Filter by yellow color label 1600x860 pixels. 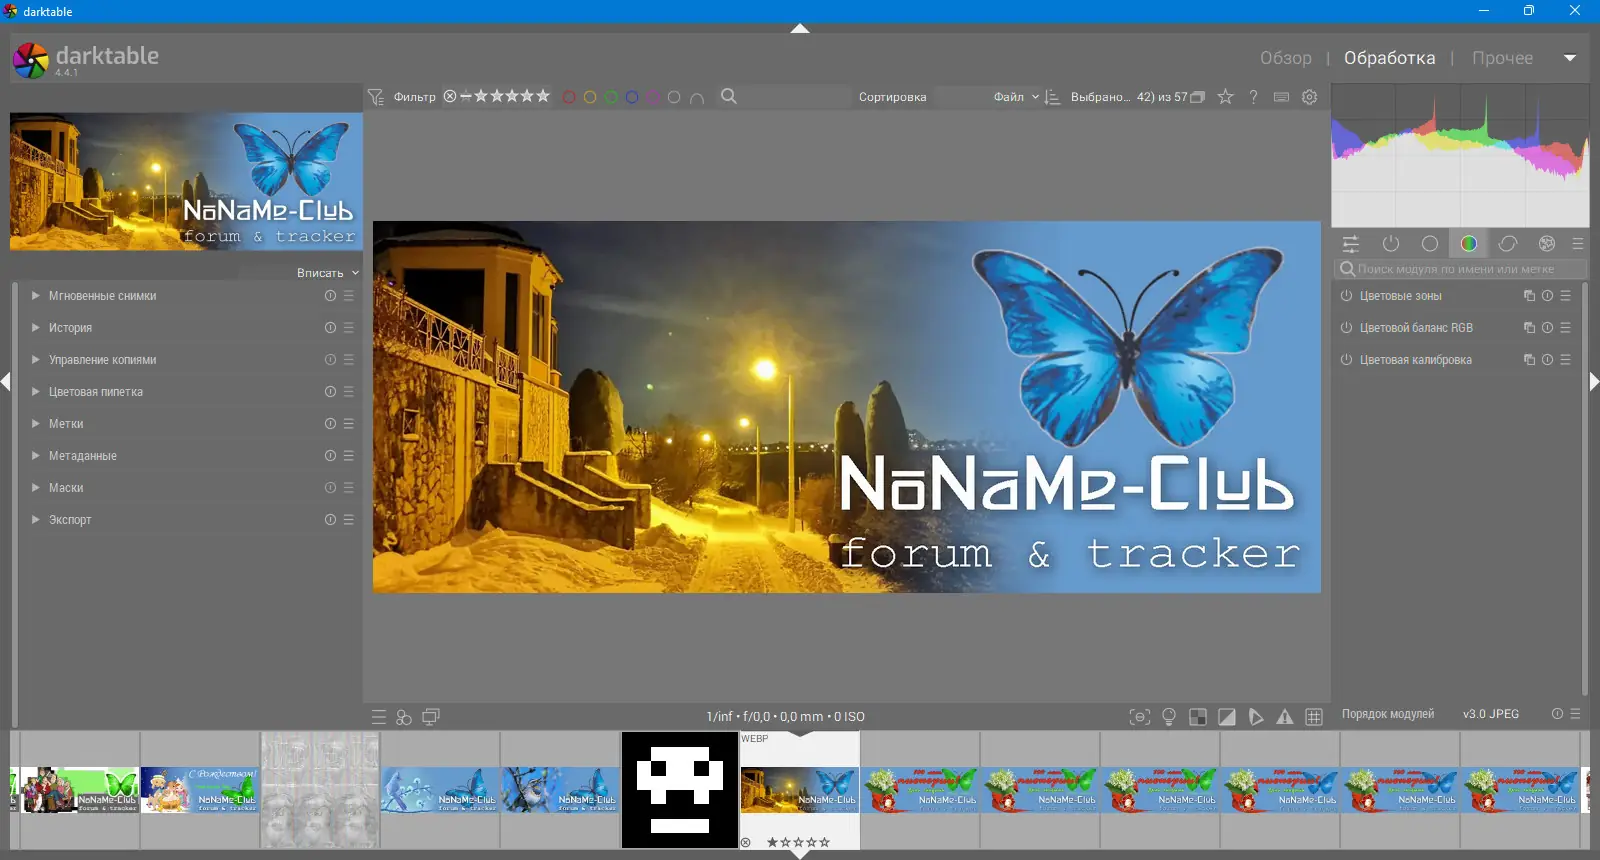coord(590,97)
